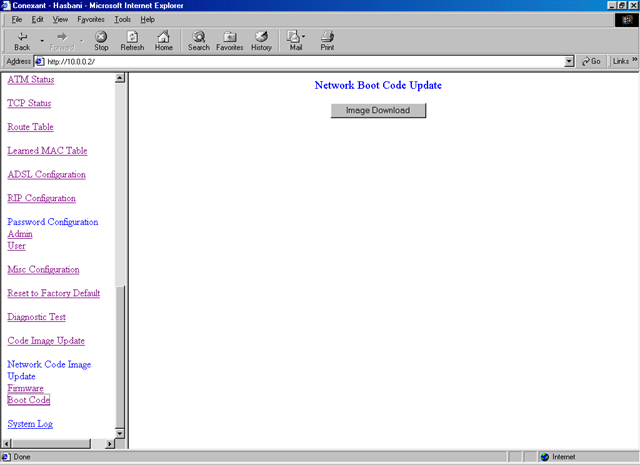Click the Back toolbar icon
640x465 pixels.
pyautogui.click(x=22, y=38)
